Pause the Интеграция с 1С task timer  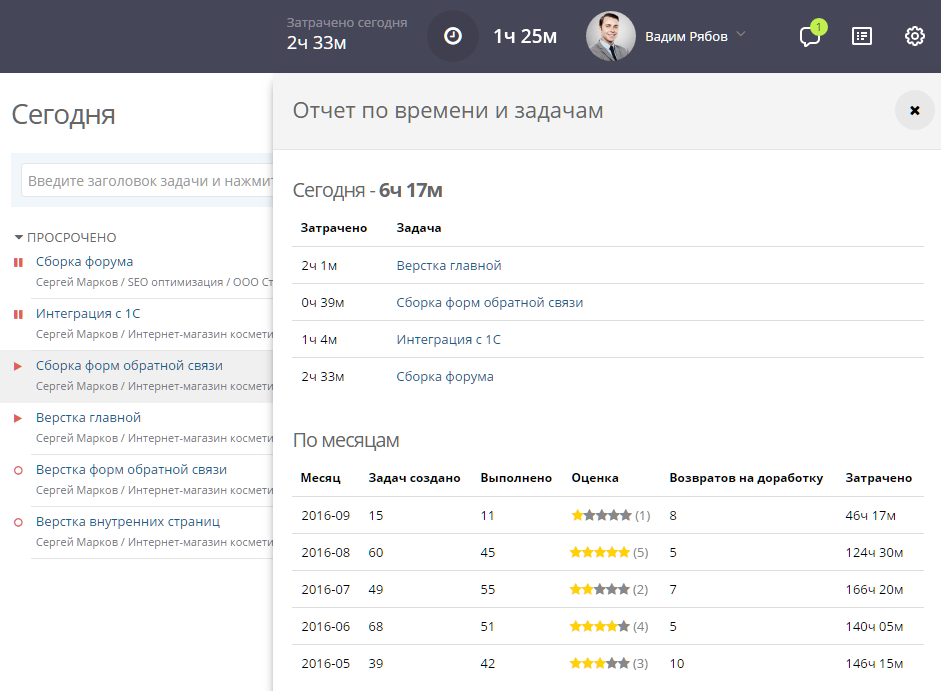pyautogui.click(x=18, y=314)
